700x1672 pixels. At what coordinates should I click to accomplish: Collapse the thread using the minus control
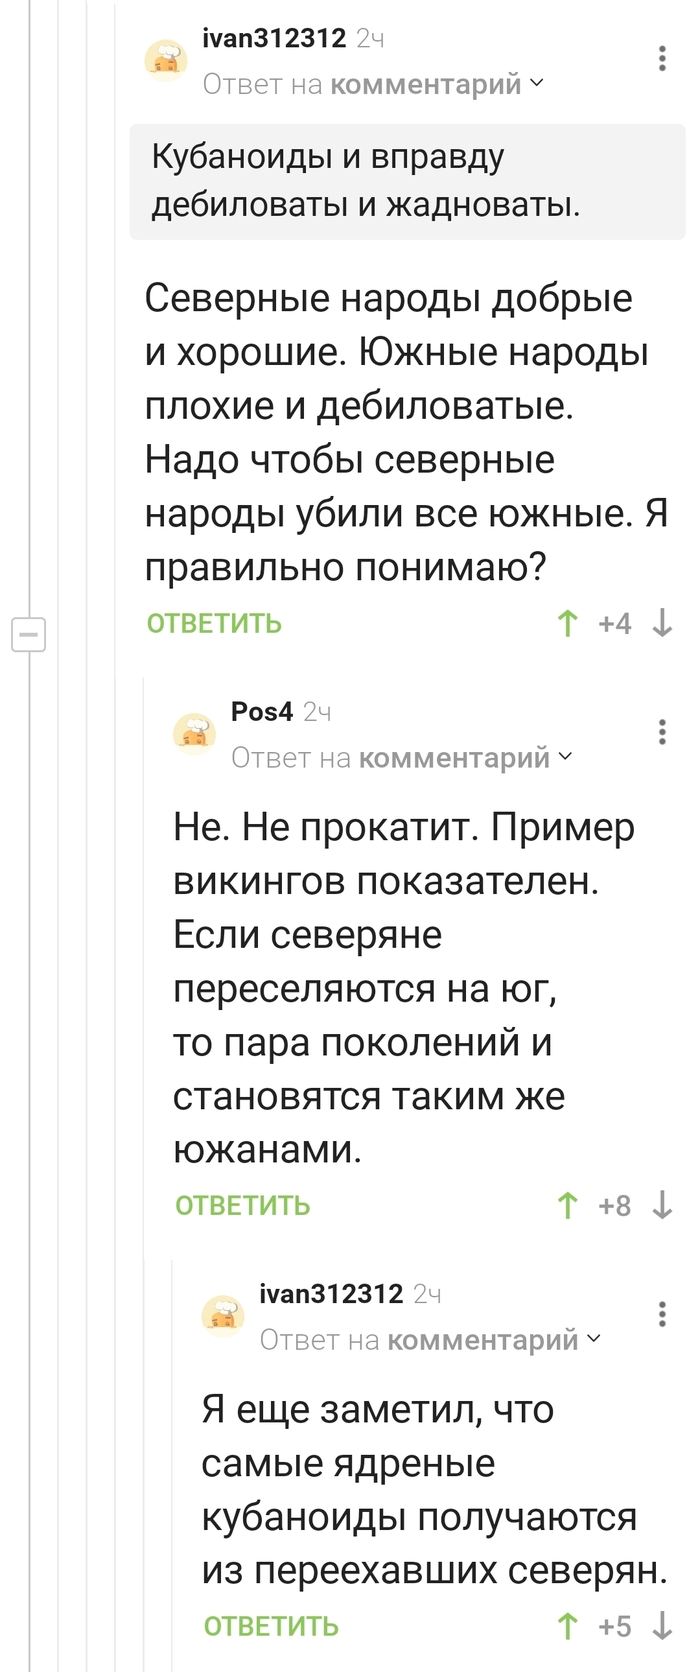pyautogui.click(x=29, y=634)
